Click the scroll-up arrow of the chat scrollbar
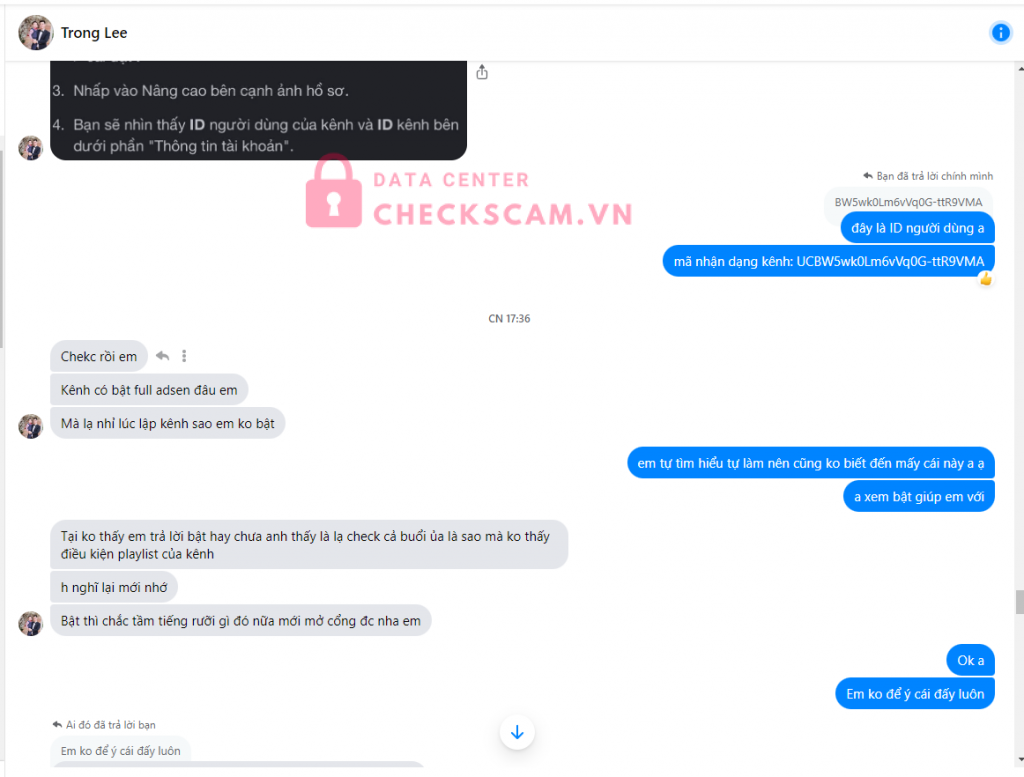This screenshot has width=1024, height=777. pos(1019,68)
